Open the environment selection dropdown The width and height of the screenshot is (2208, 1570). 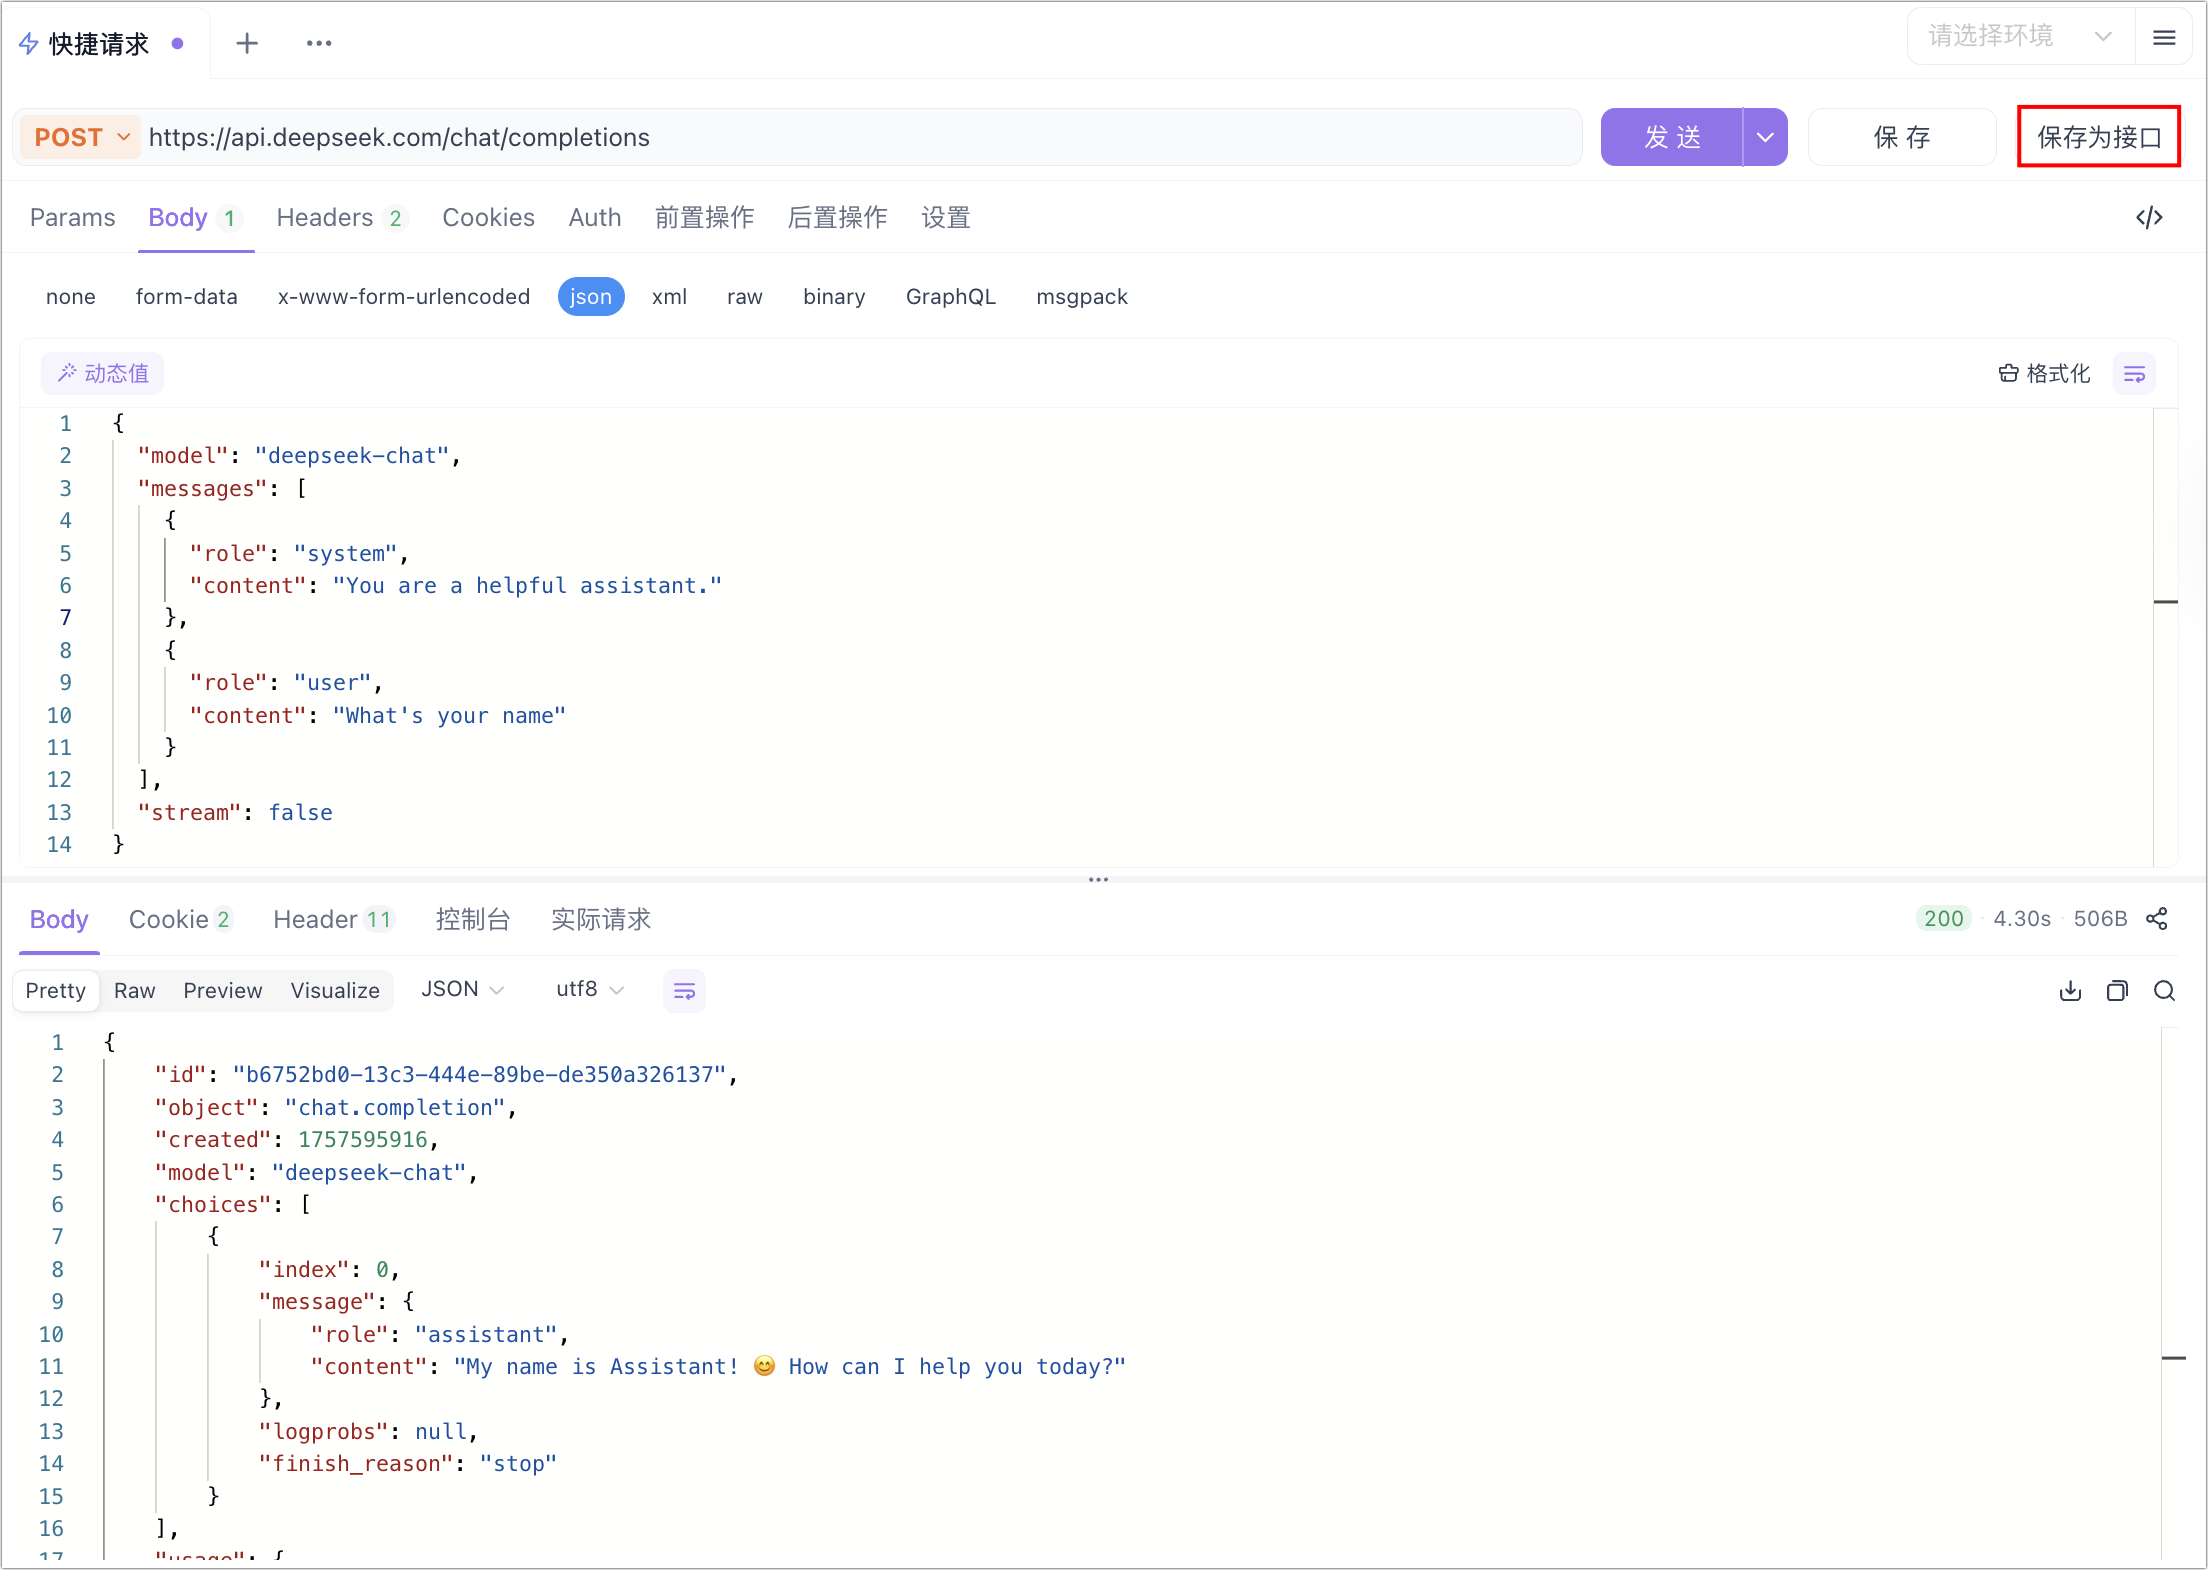(x=2020, y=37)
